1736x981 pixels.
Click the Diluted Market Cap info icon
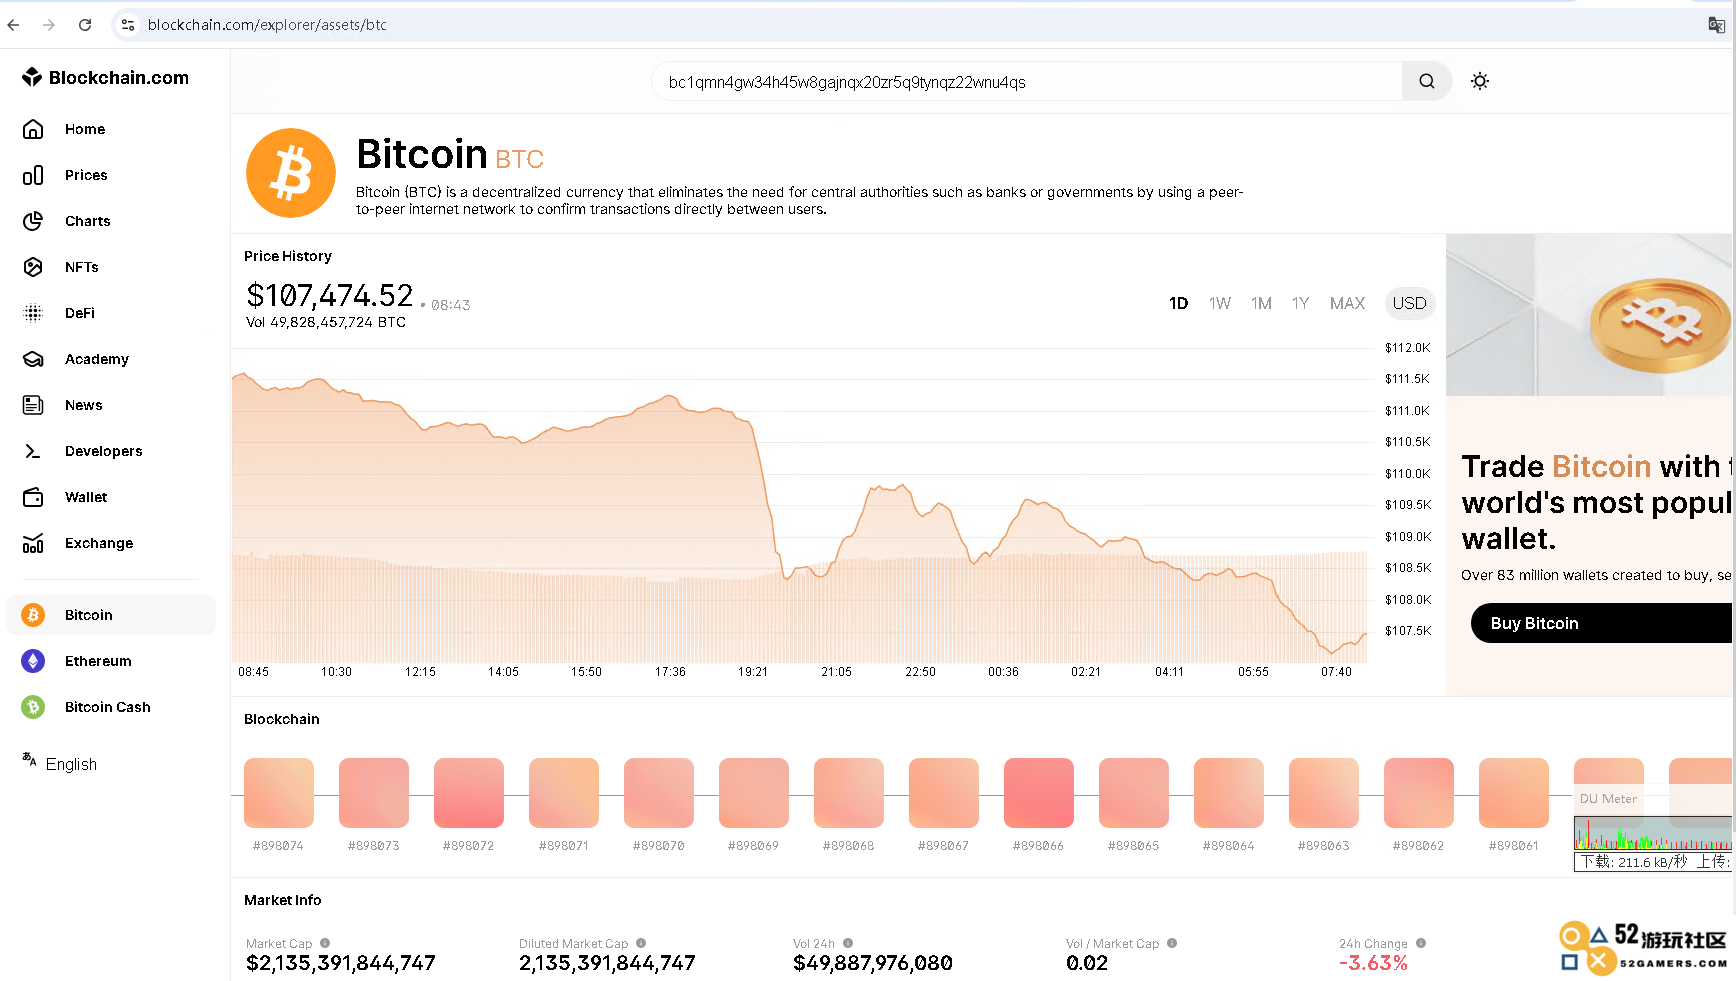coord(641,943)
